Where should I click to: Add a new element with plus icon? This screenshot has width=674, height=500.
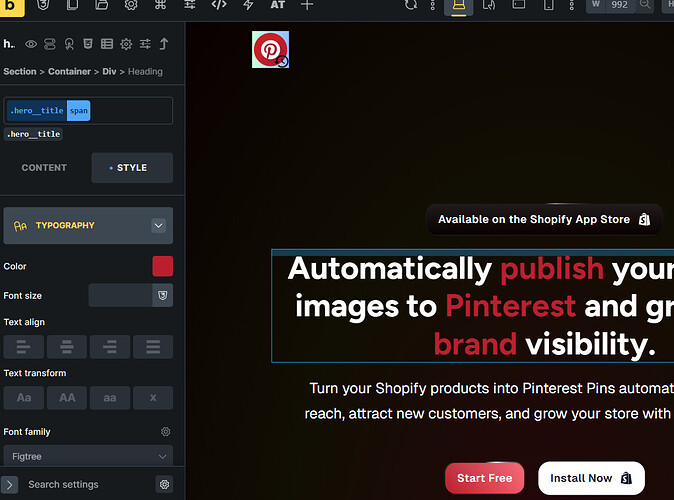click(307, 5)
